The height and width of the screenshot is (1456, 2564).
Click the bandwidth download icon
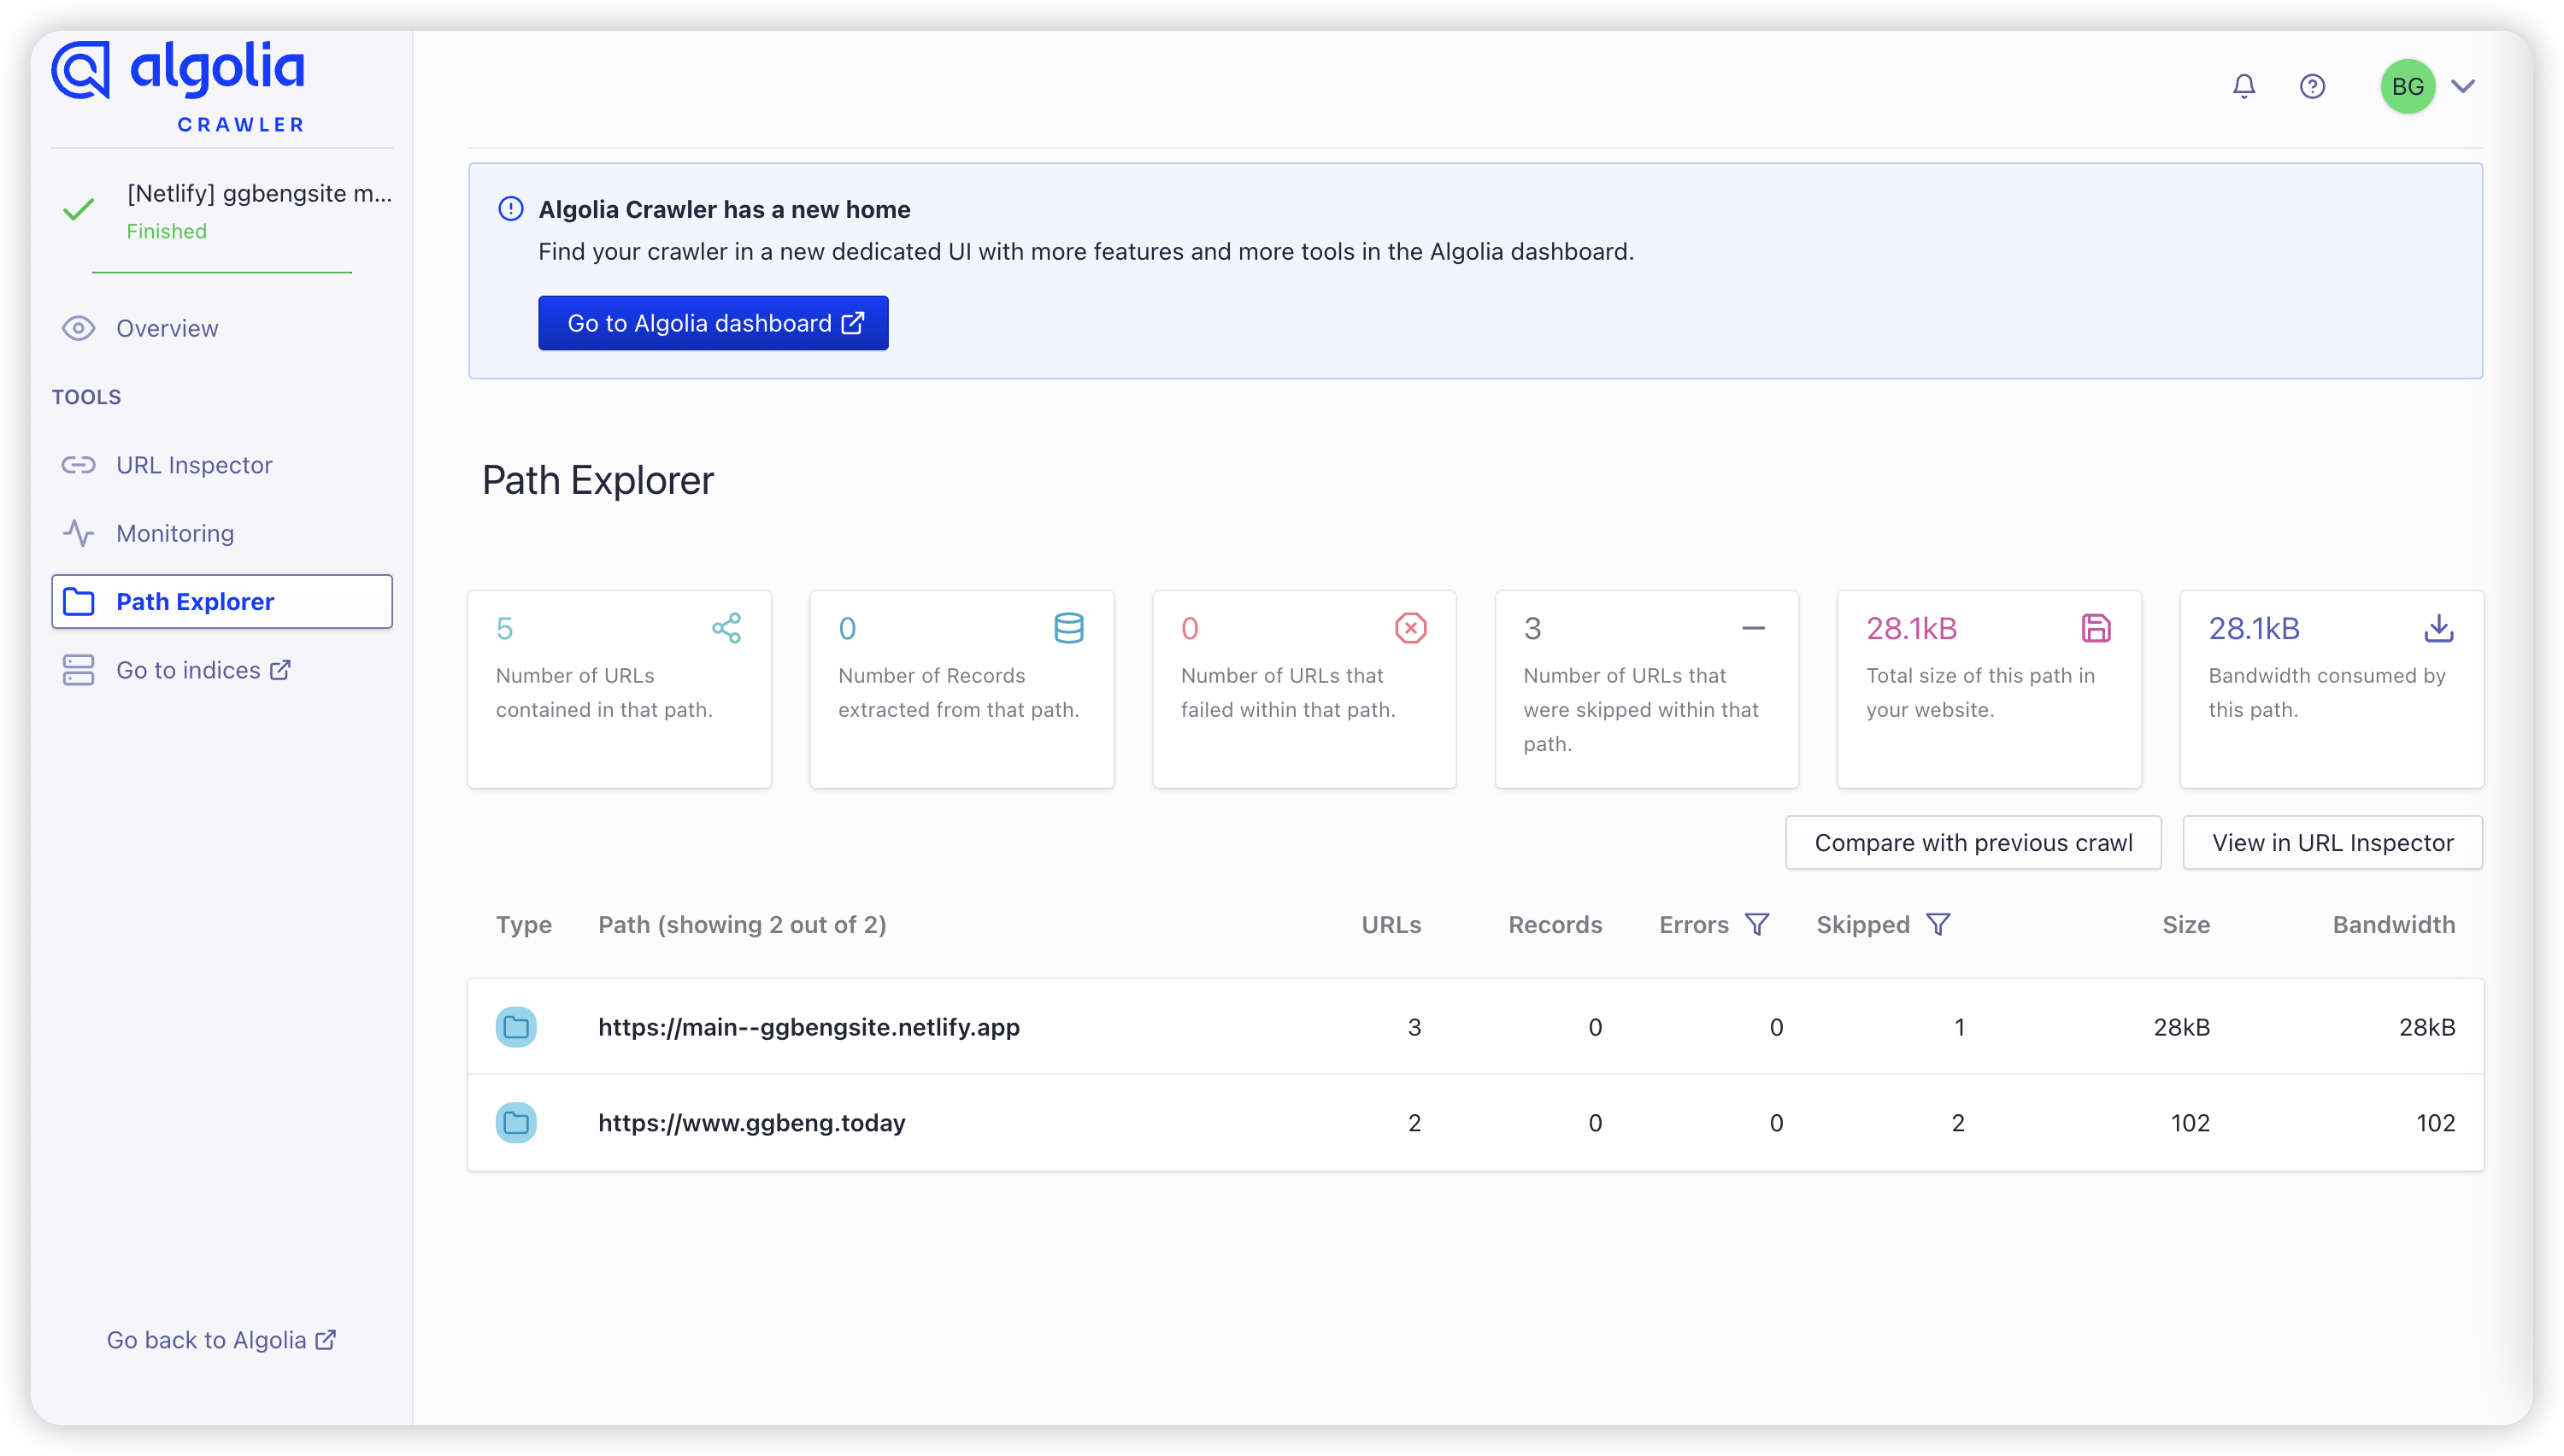[x=2438, y=628]
